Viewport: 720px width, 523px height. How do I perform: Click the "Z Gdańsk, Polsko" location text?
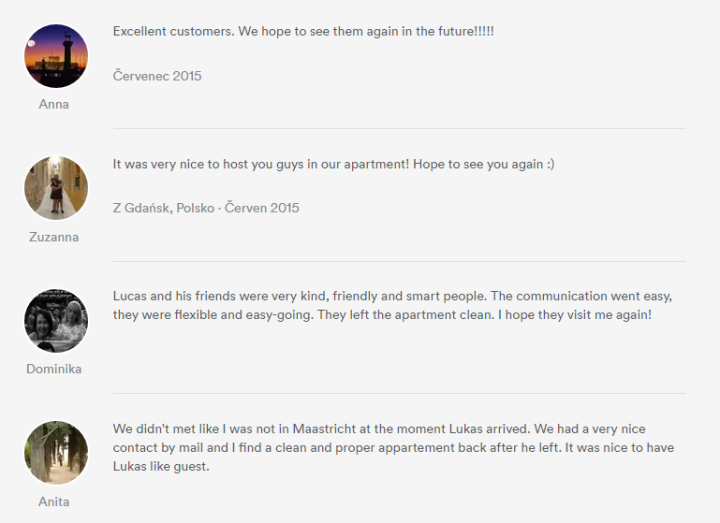click(164, 208)
